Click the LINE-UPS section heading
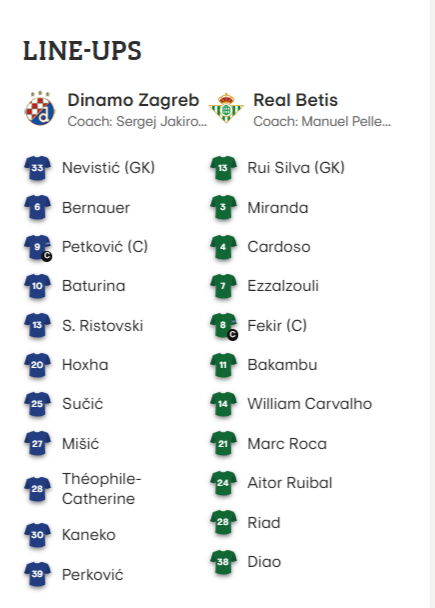The height and width of the screenshot is (608, 435). tap(82, 51)
